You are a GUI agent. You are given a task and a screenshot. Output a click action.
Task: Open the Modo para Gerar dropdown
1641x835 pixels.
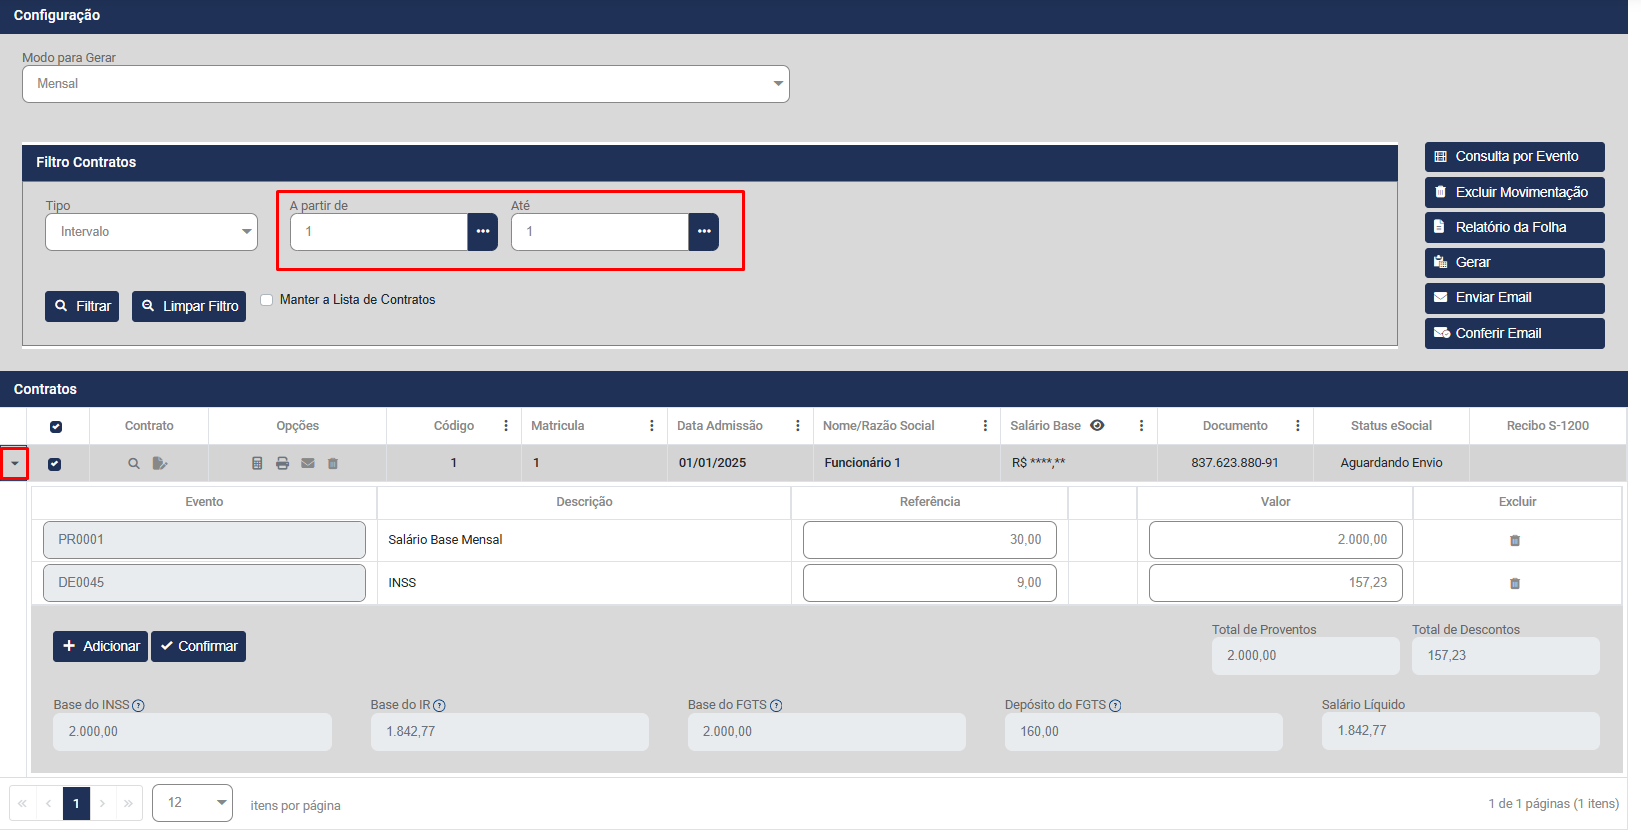click(x=405, y=84)
